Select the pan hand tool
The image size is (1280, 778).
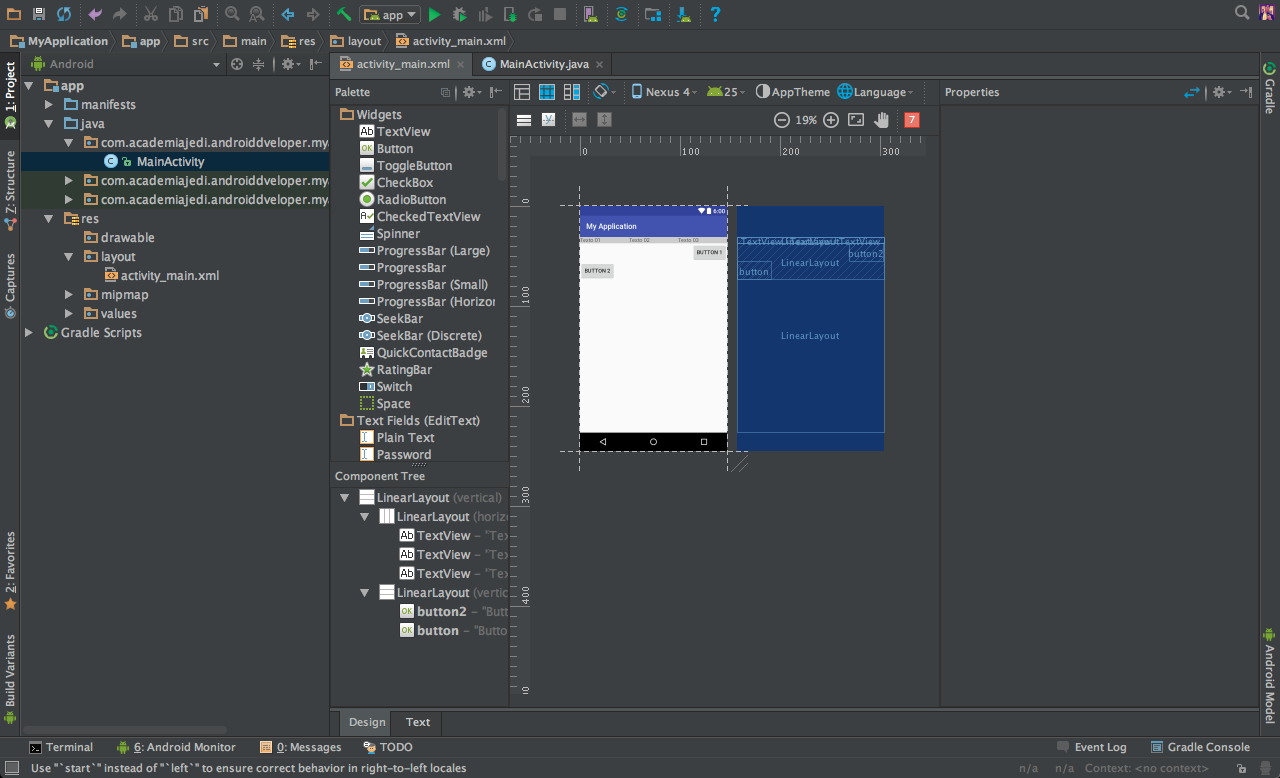(x=881, y=120)
